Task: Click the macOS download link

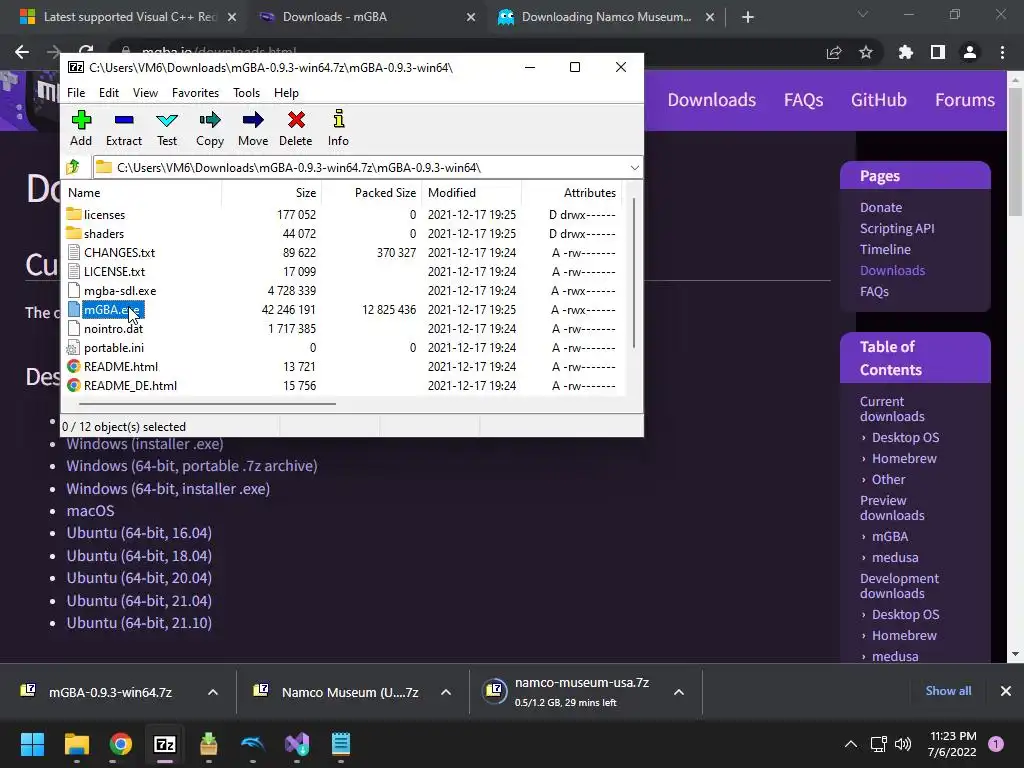Action: point(90,511)
